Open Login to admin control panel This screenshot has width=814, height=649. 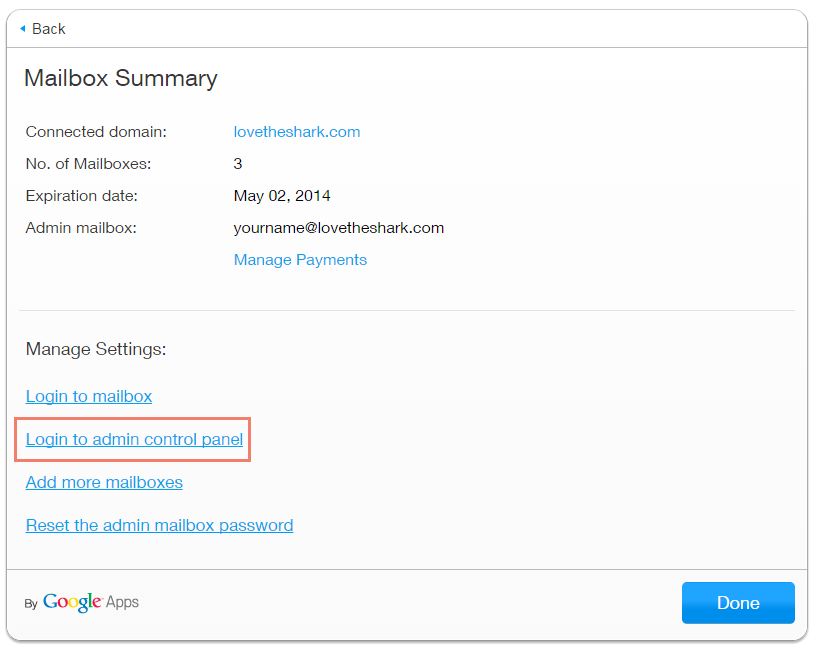click(x=134, y=439)
